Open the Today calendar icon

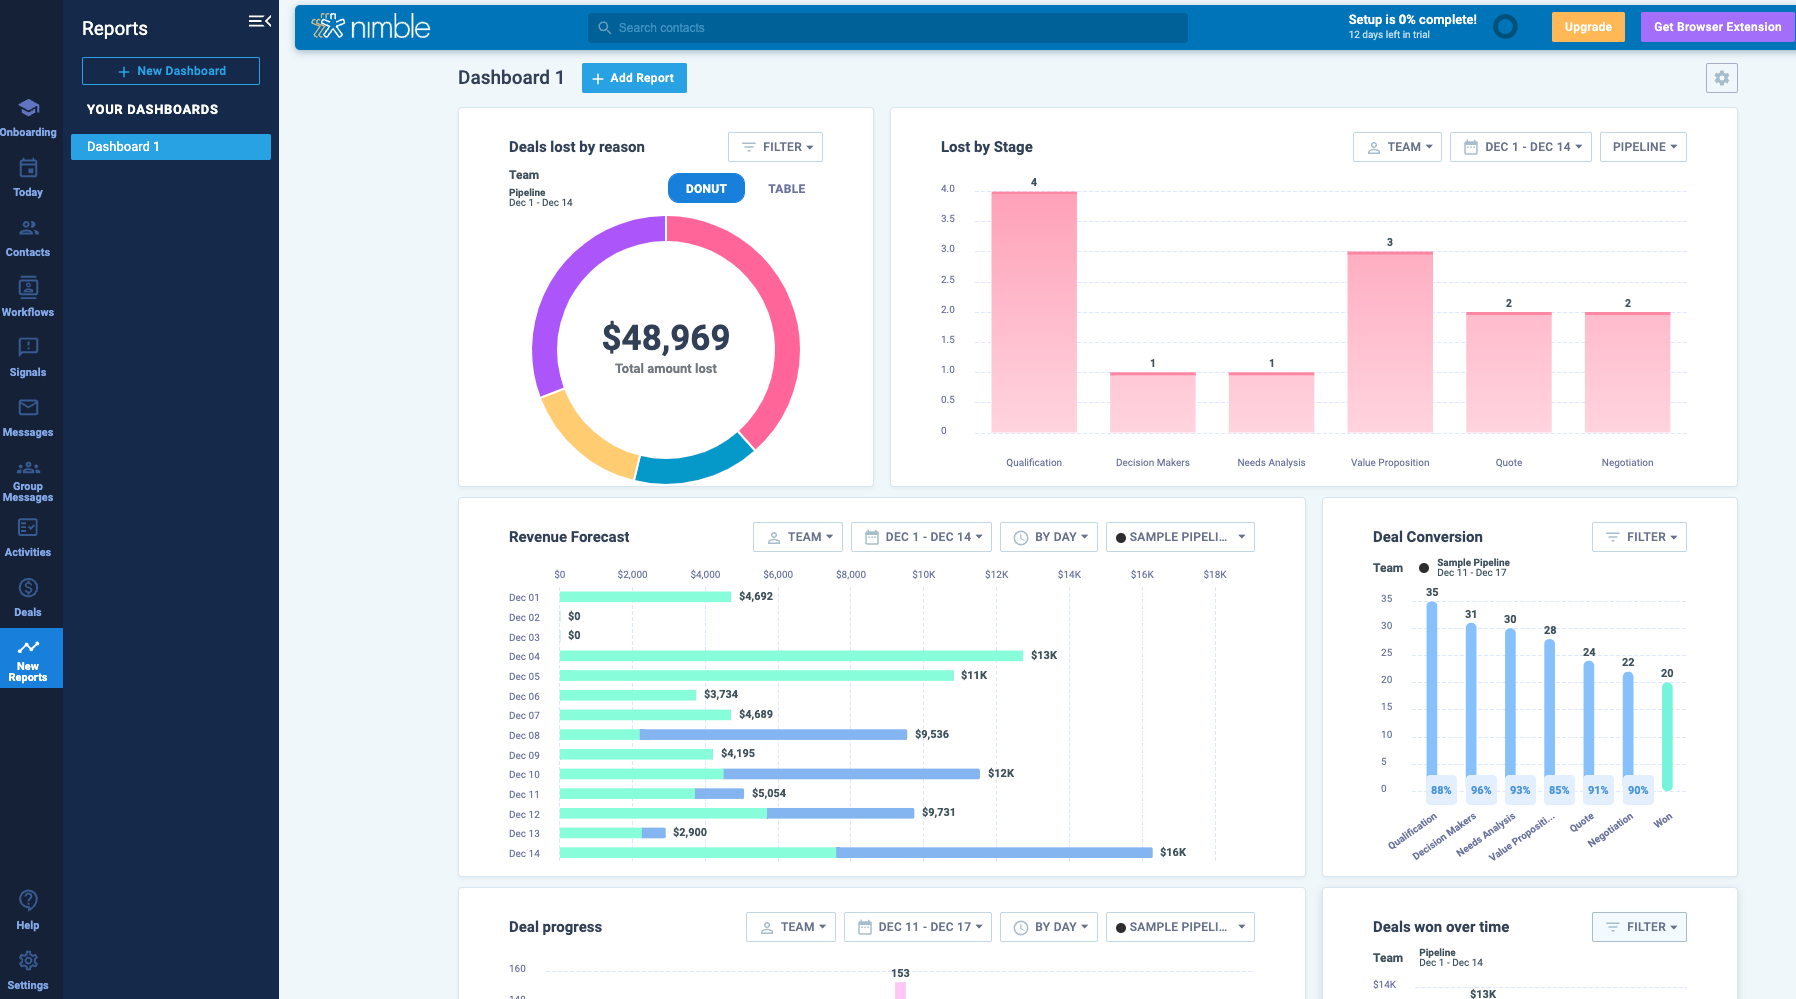point(28,168)
